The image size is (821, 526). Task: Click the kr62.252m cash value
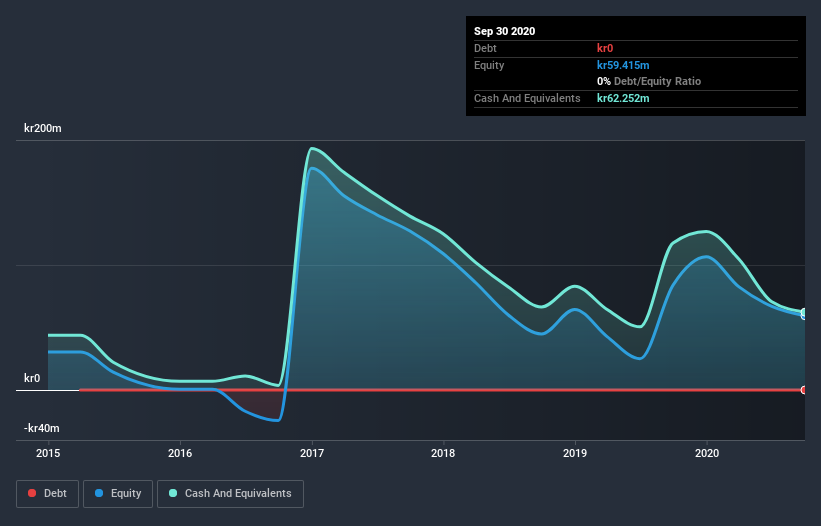[623, 98]
